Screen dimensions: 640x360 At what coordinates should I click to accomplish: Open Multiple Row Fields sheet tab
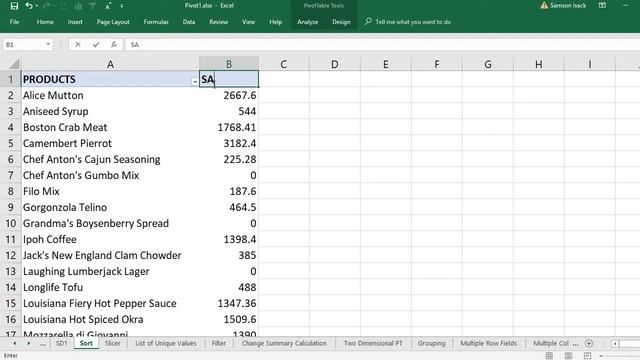pyautogui.click(x=489, y=343)
